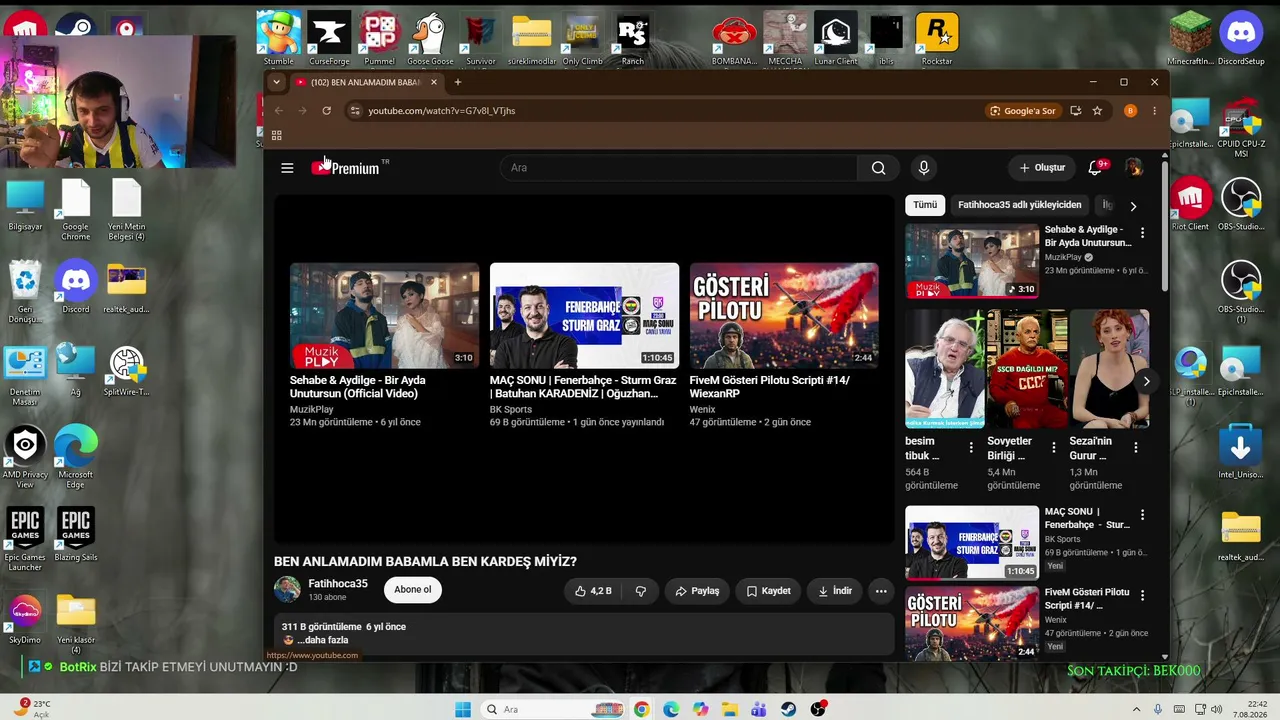Open more actions menu beside İndir

[881, 591]
